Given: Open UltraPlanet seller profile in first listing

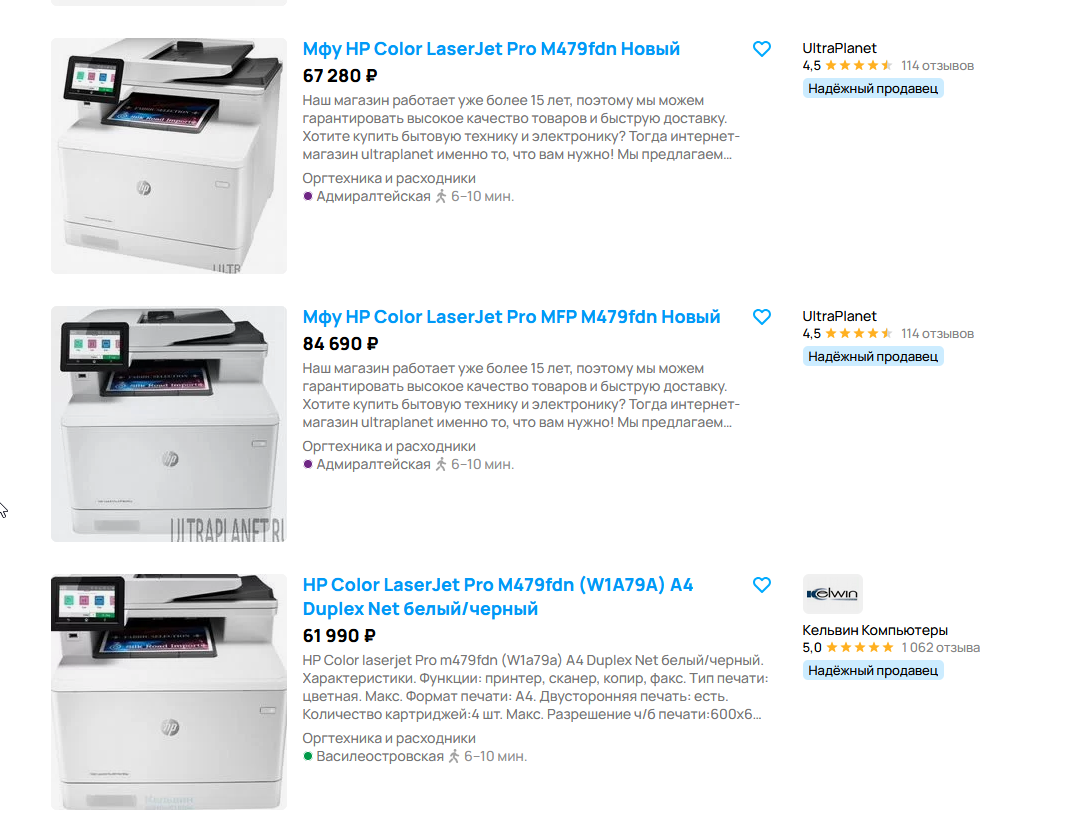Looking at the screenshot, I should coord(839,48).
